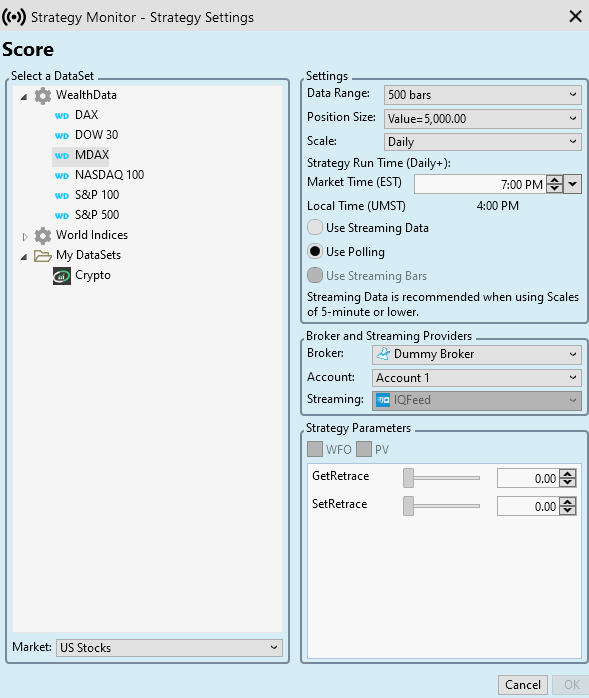The height and width of the screenshot is (698, 589).
Task: Click the SetRetrace value input field
Action: 528,506
